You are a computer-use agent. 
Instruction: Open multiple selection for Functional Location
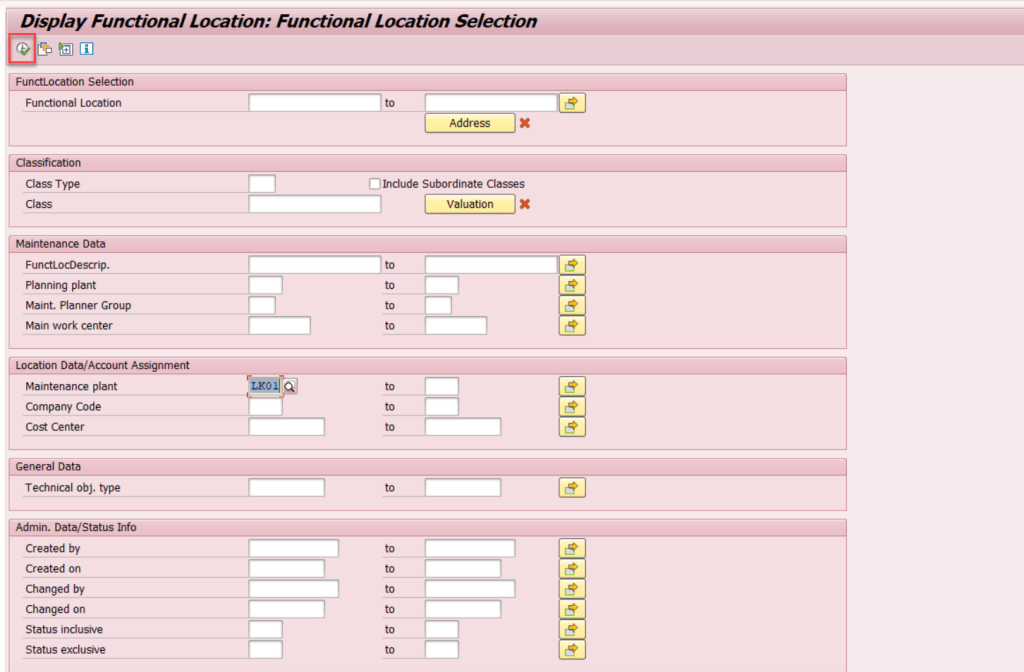[571, 102]
